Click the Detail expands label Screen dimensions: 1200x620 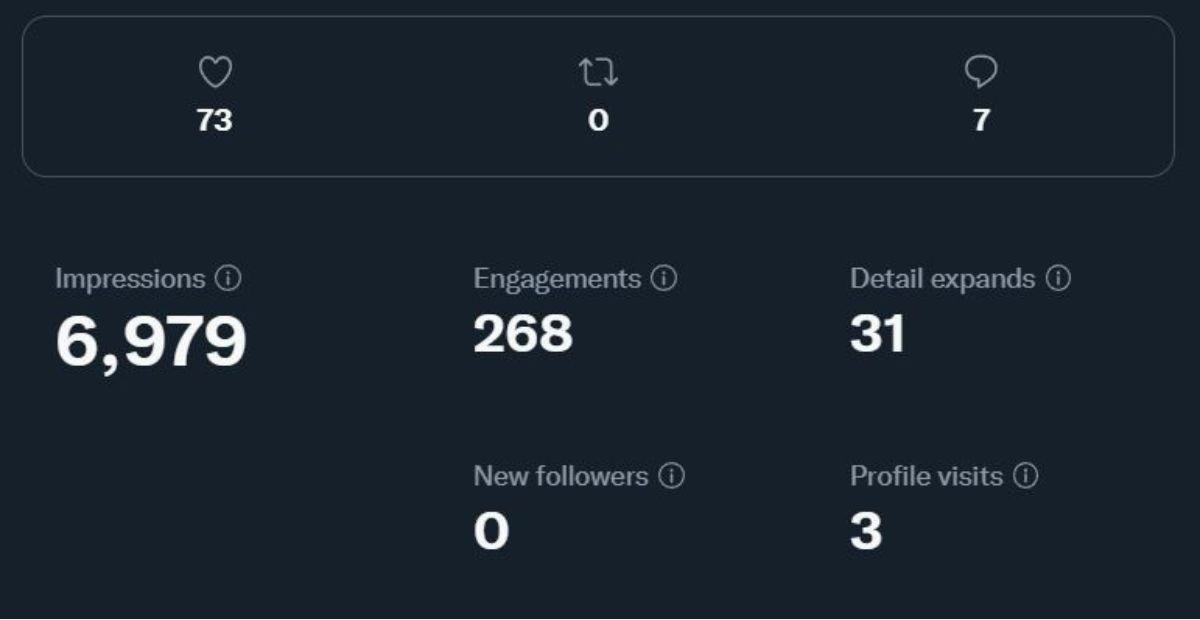coord(942,279)
